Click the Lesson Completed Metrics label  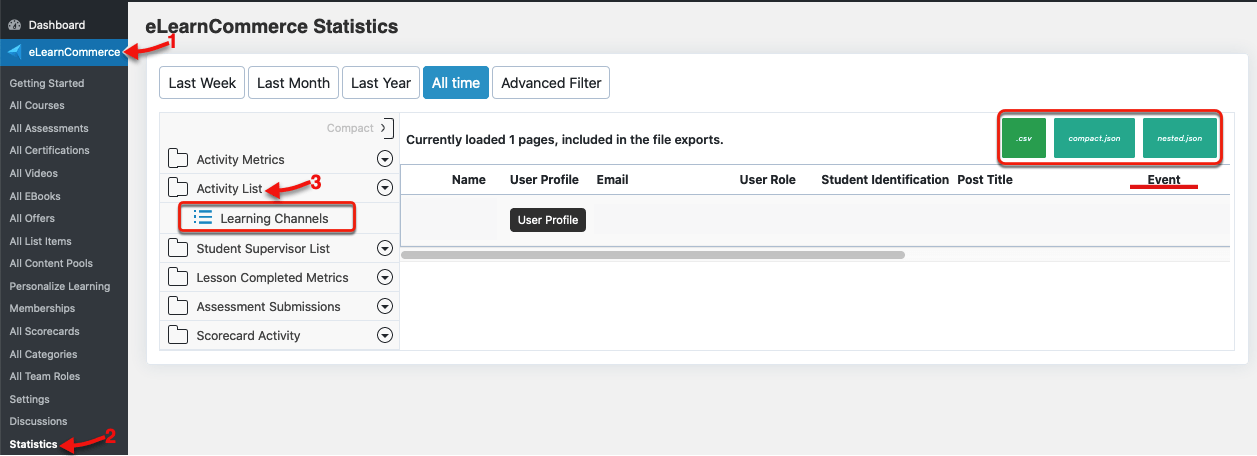[272, 277]
